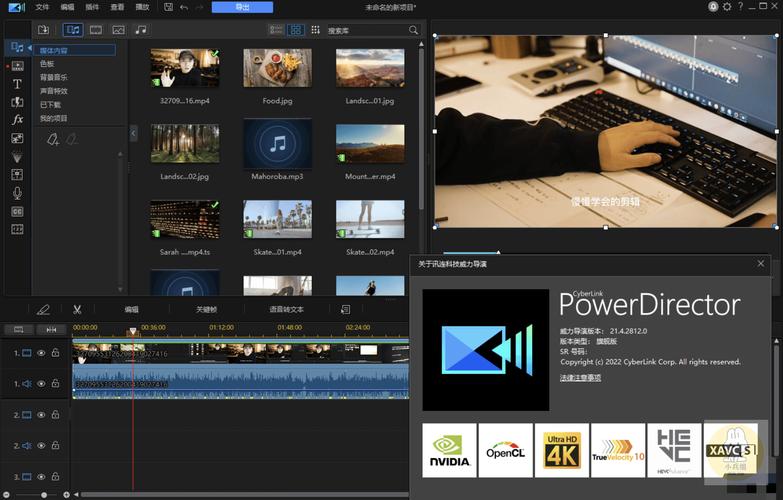Show all media types filter
This screenshot has height=500, width=783.
[x=73, y=30]
